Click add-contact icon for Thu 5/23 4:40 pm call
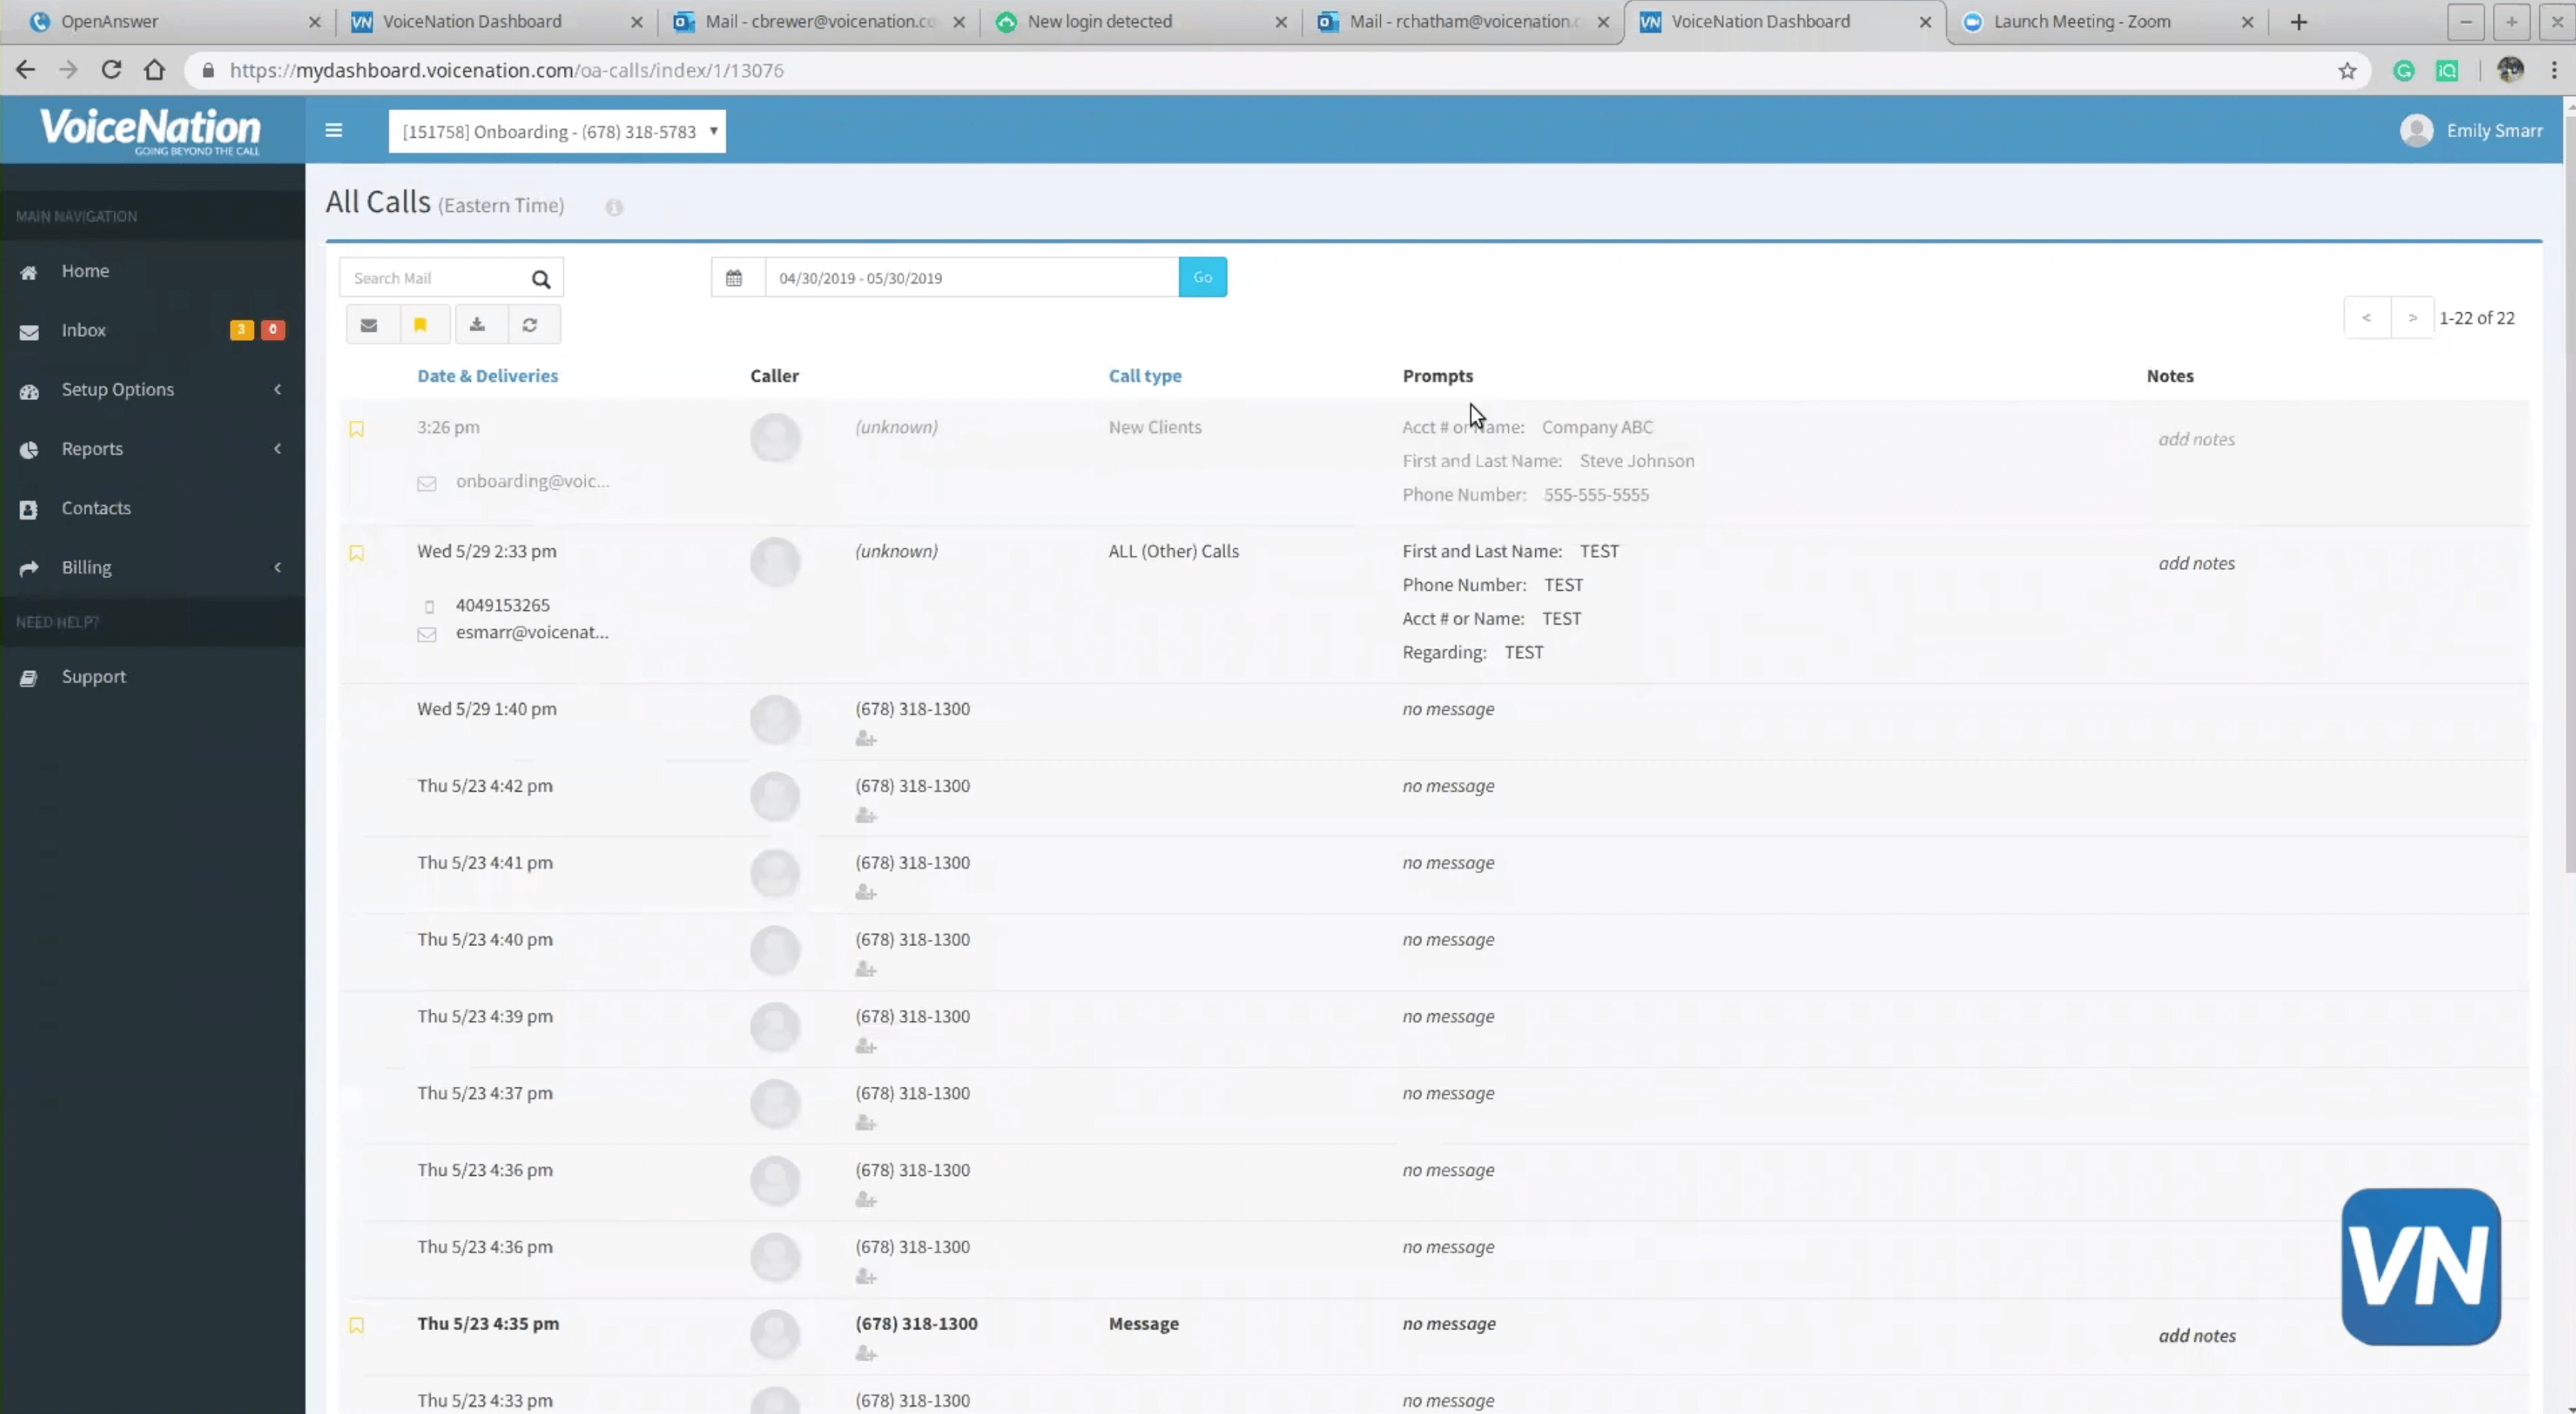 (x=866, y=970)
